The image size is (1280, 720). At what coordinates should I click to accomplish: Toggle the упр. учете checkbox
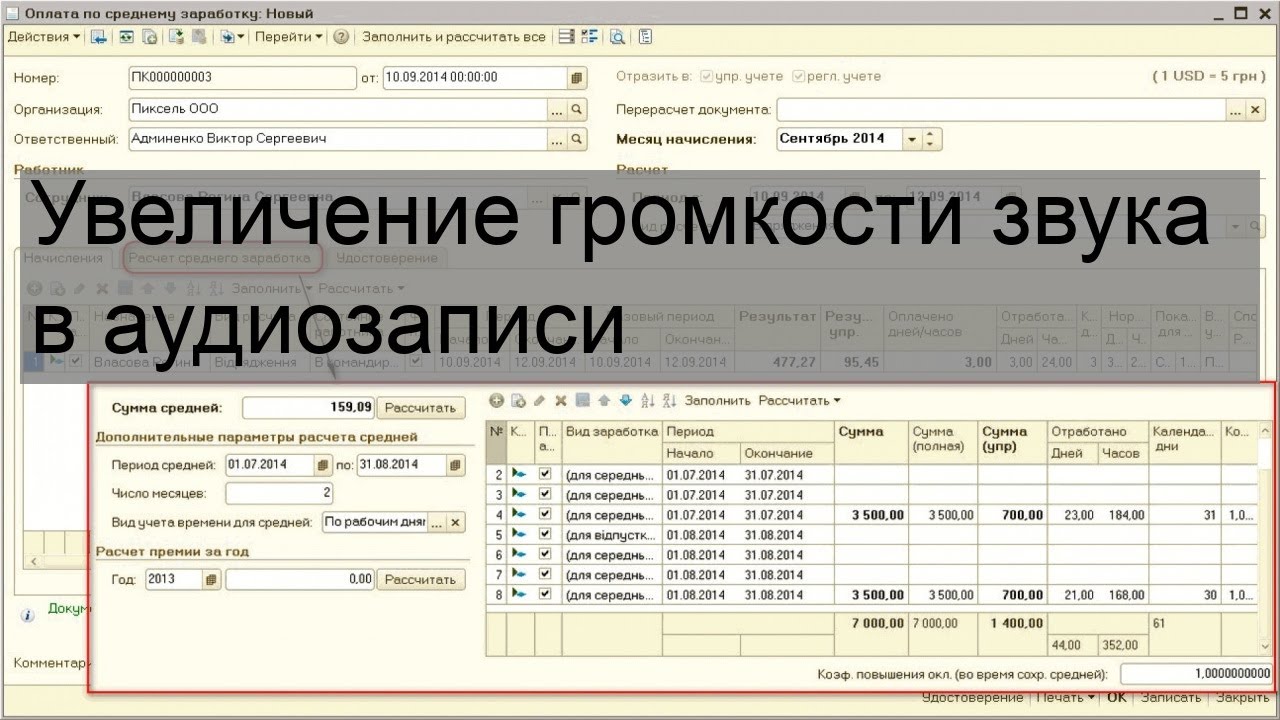(x=707, y=77)
